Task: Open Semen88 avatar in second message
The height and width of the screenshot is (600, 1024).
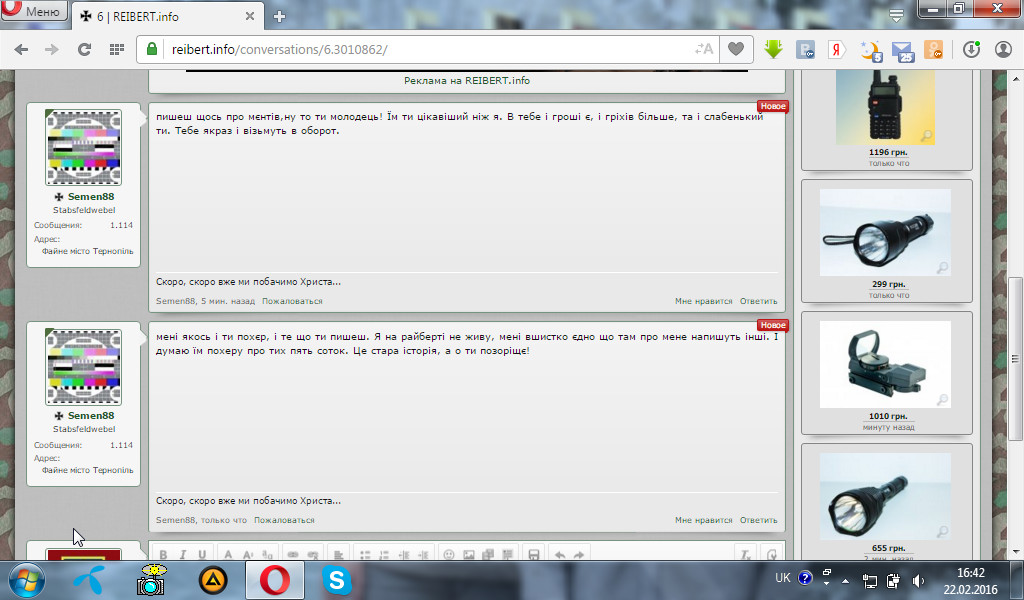Action: pos(84,367)
